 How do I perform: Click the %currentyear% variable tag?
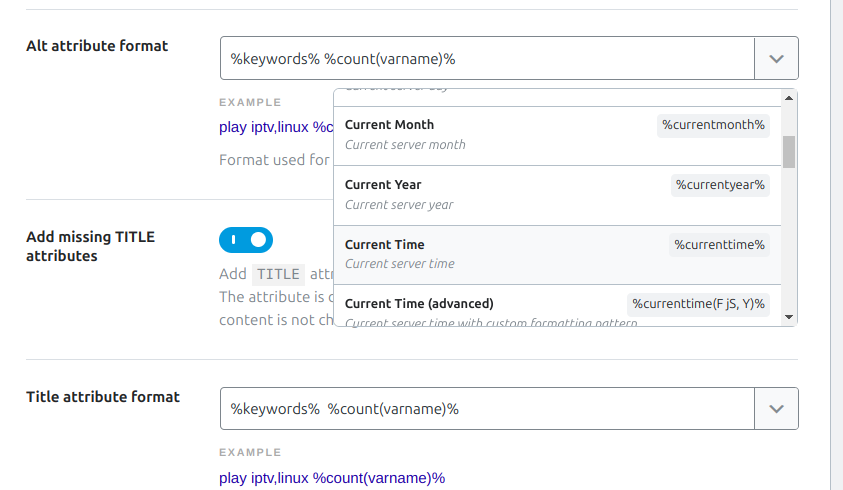click(720, 185)
